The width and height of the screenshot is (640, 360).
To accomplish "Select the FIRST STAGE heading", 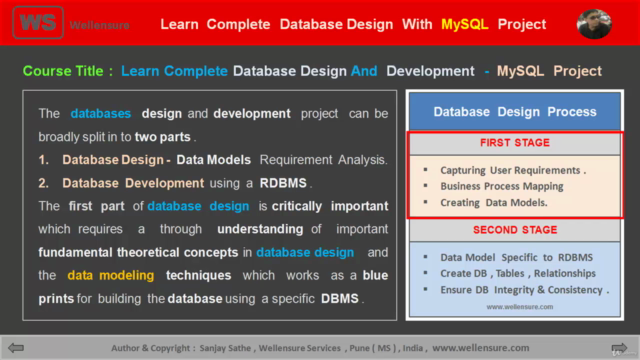I will click(515, 142).
